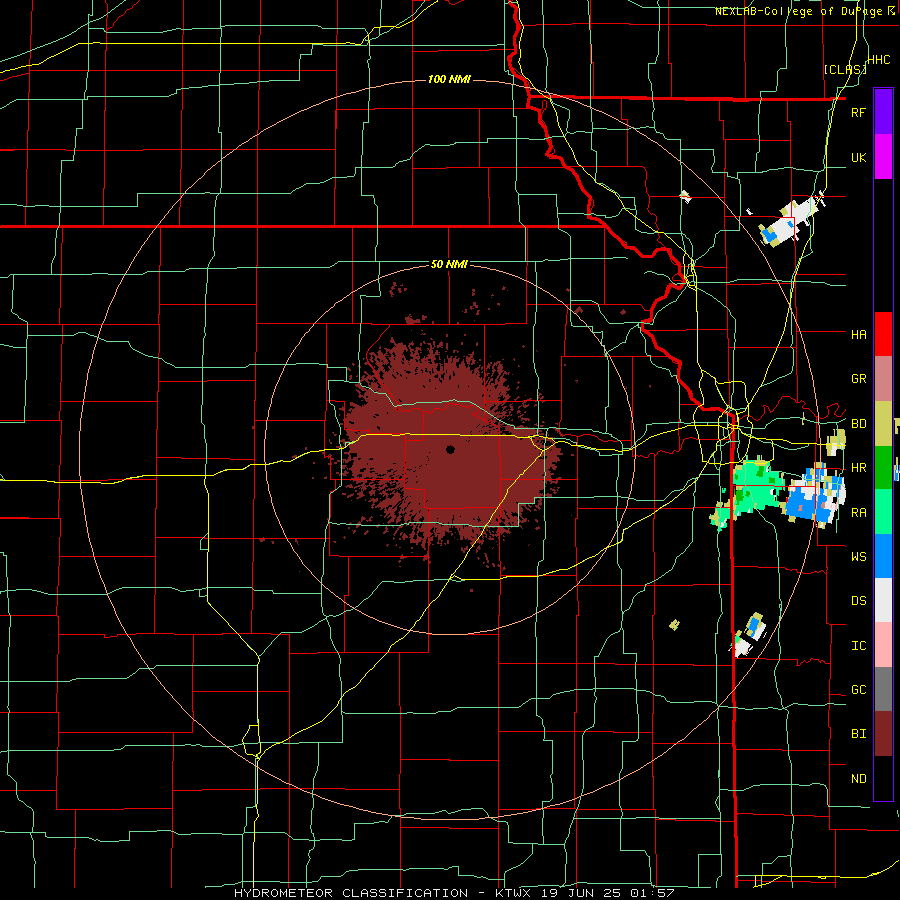The height and width of the screenshot is (900, 900).
Task: Click the GC gray legend swatch
Action: [883, 689]
